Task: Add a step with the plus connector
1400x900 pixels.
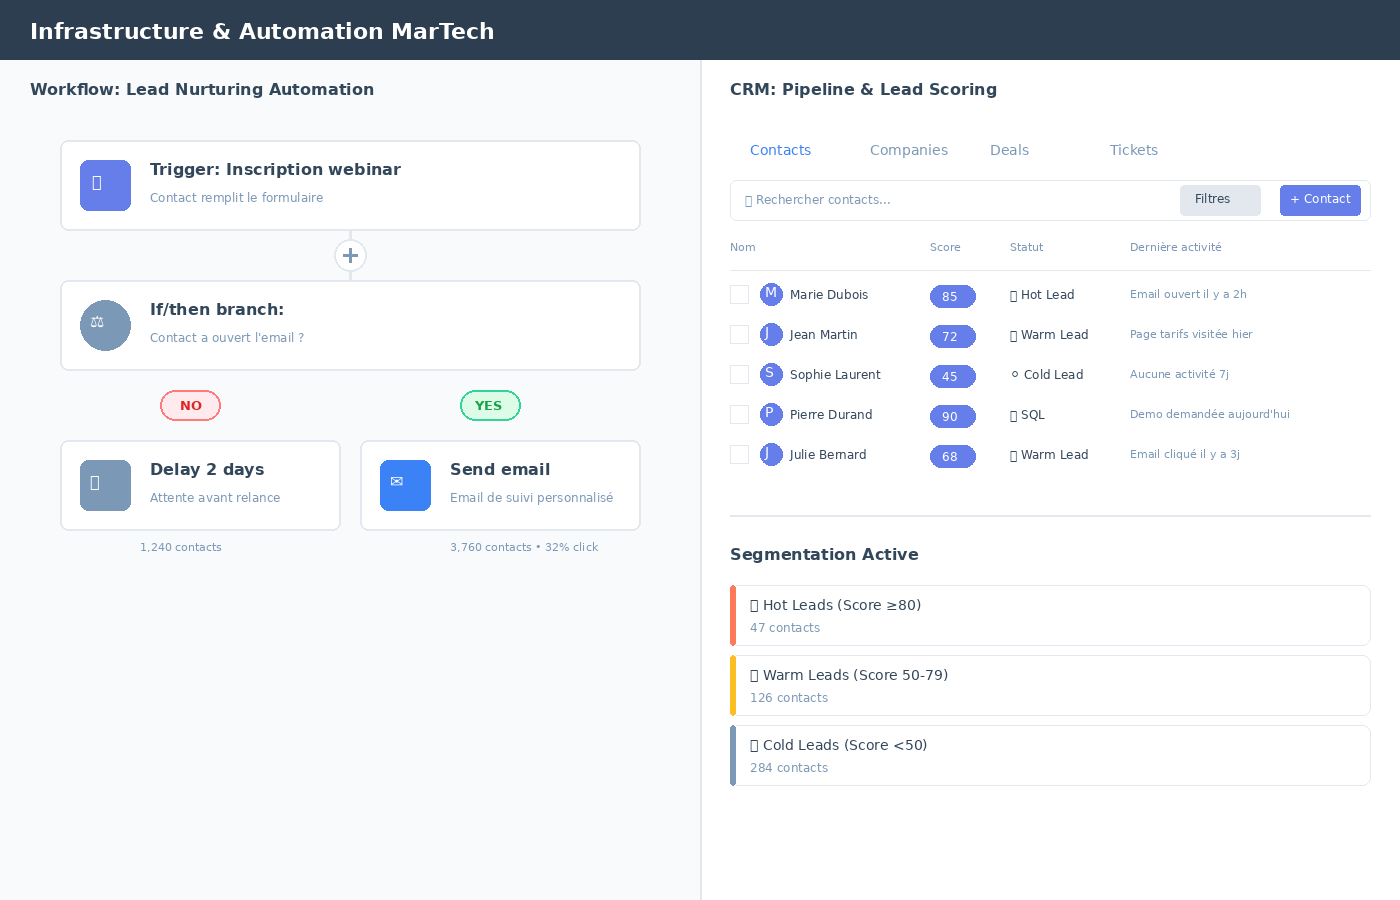Action: coord(350,255)
